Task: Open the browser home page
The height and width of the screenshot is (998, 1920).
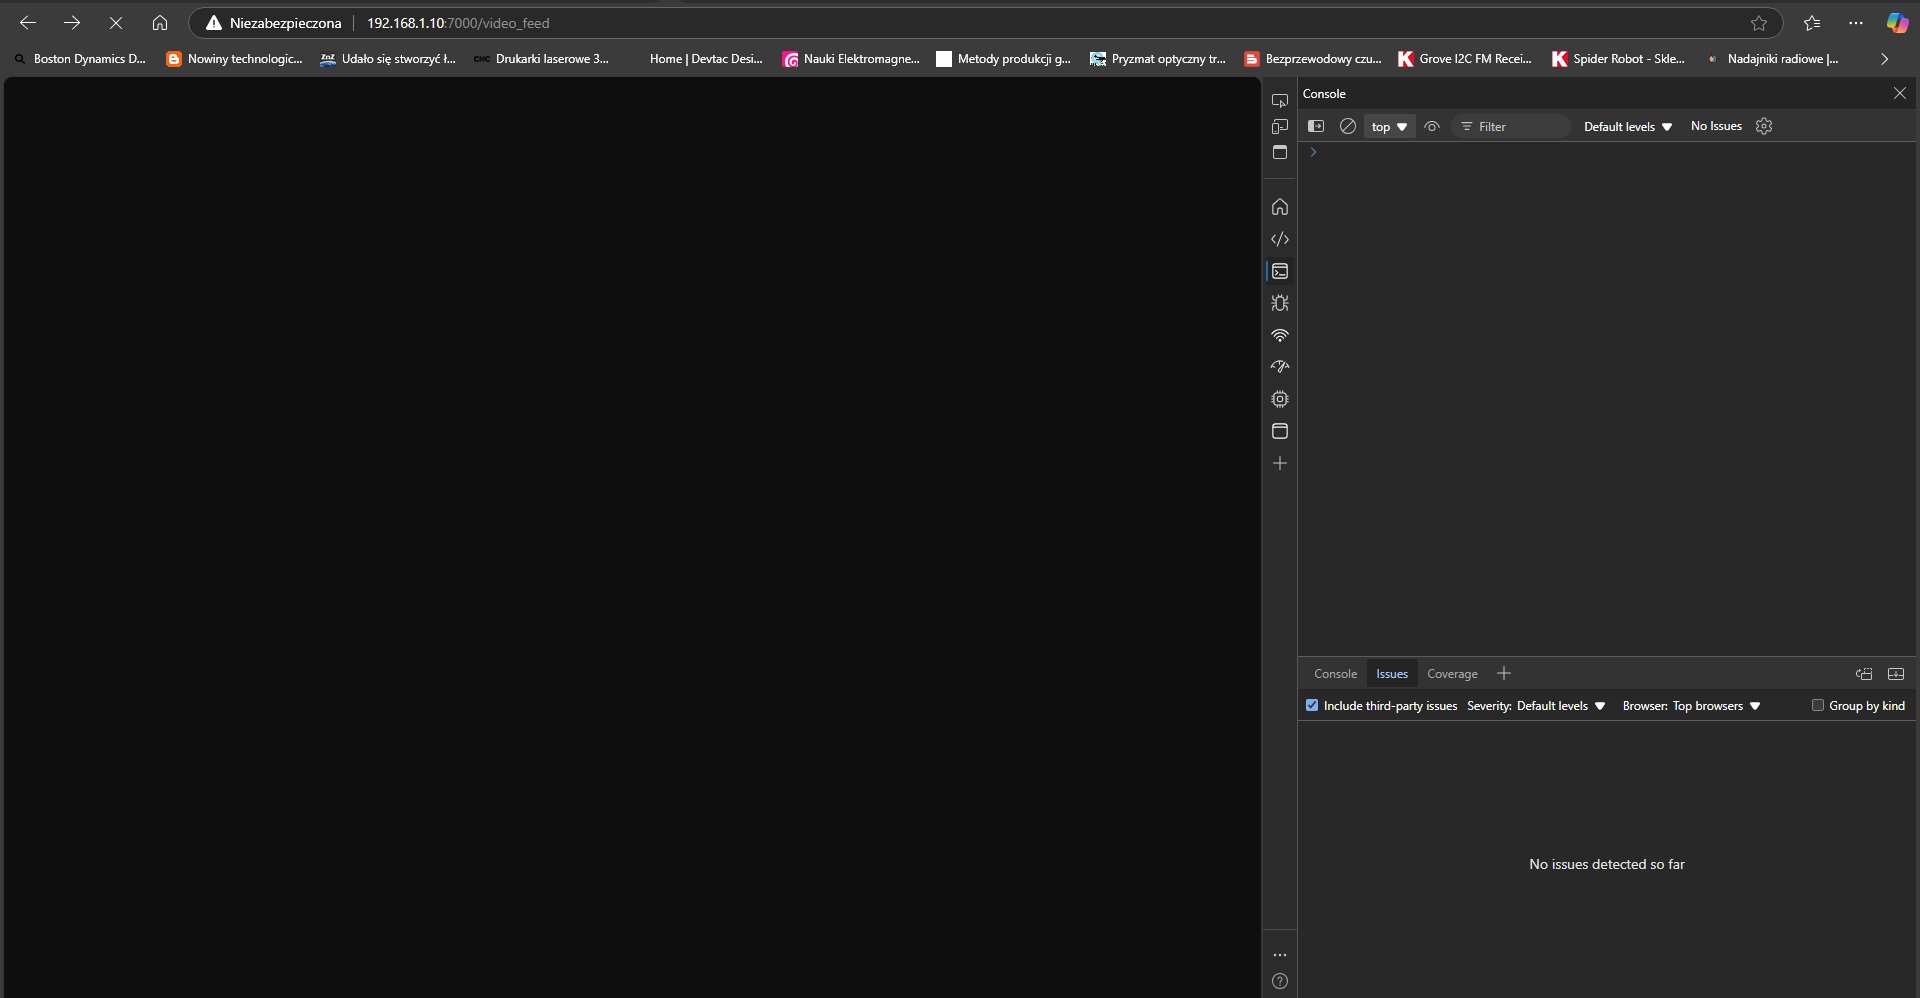Action: [160, 23]
